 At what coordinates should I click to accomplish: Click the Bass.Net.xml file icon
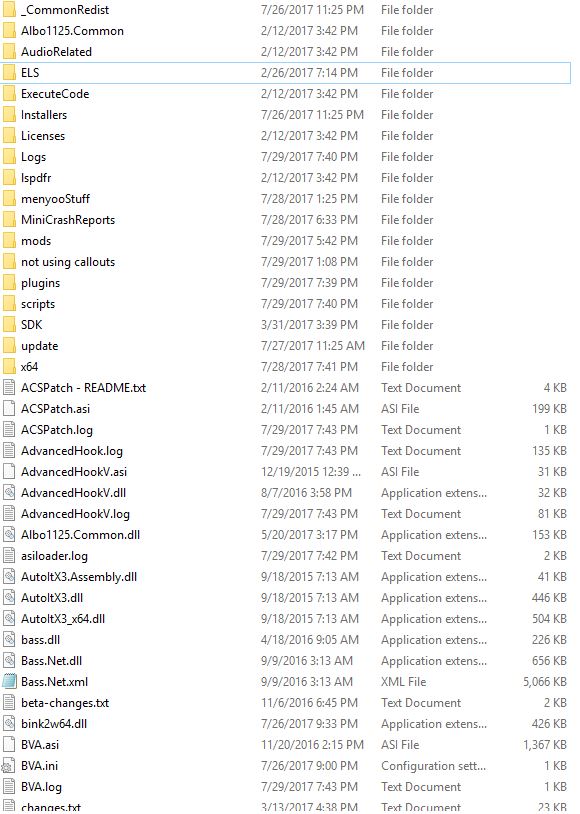tap(9, 682)
